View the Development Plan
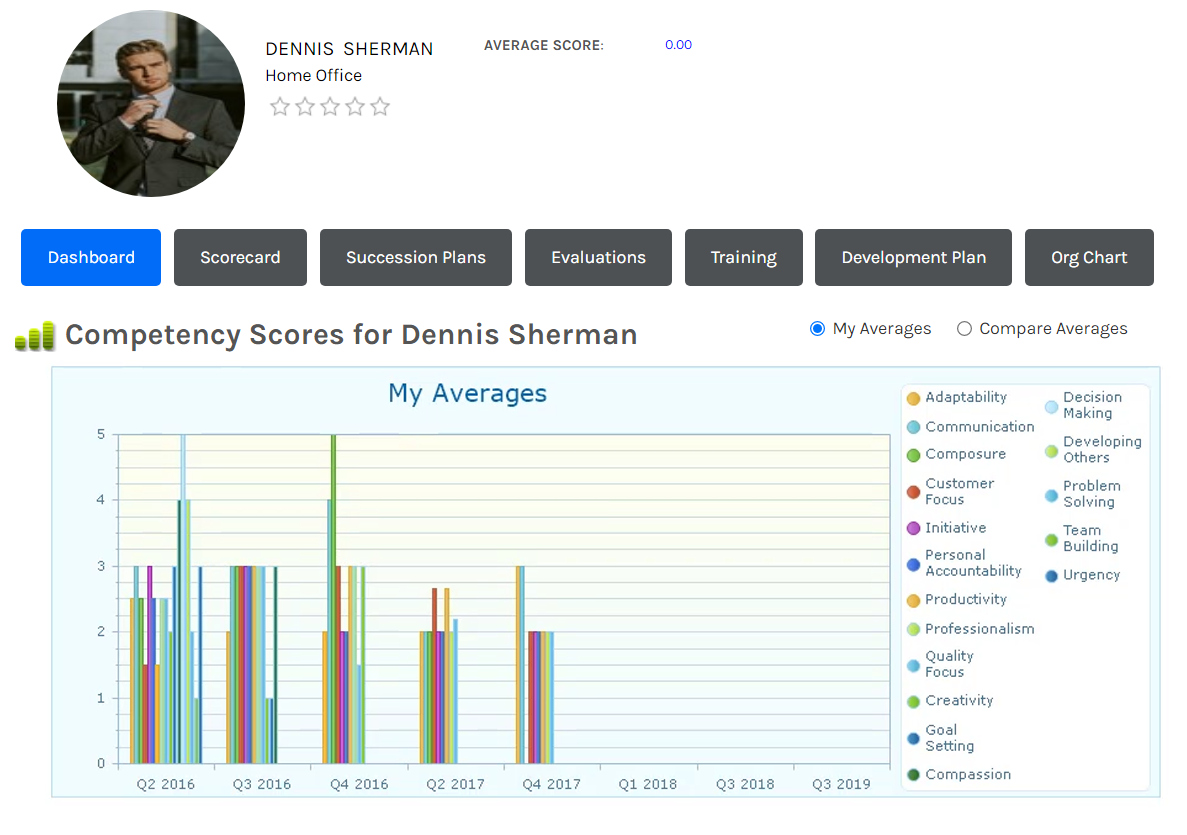The height and width of the screenshot is (835, 1187). (x=913, y=257)
